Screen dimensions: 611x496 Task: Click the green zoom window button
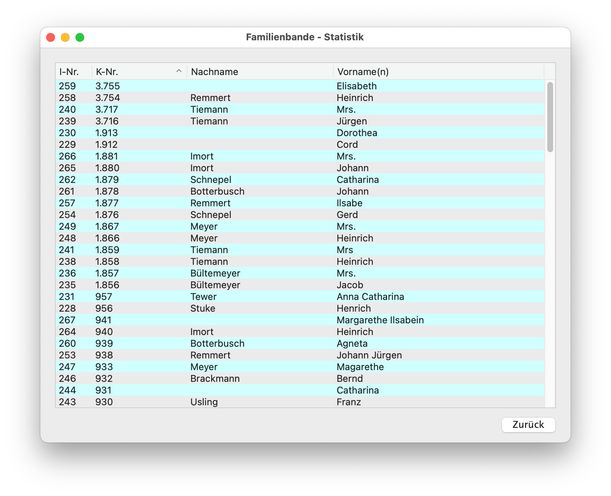click(80, 37)
